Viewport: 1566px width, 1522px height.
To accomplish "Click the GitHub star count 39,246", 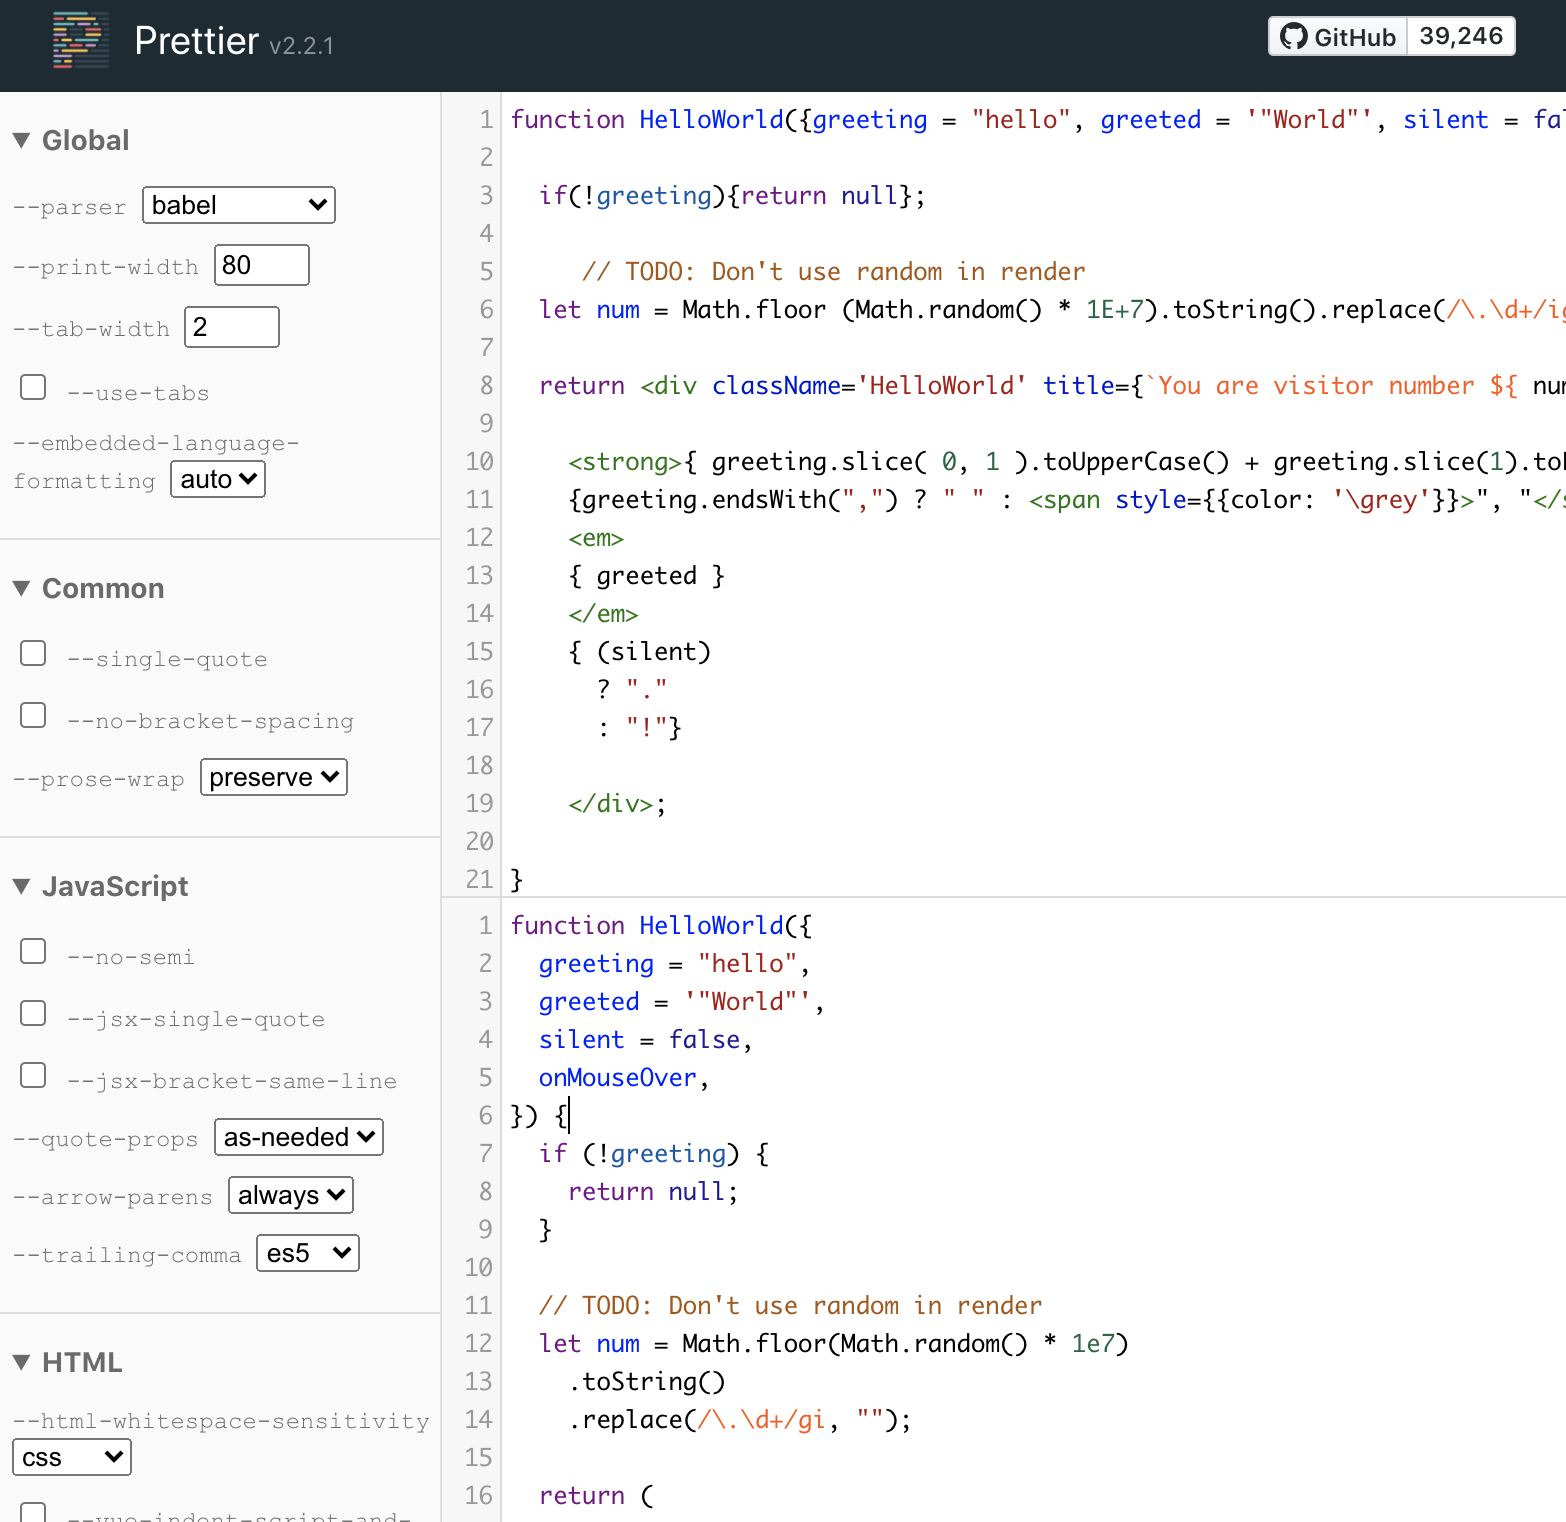I will [1461, 37].
